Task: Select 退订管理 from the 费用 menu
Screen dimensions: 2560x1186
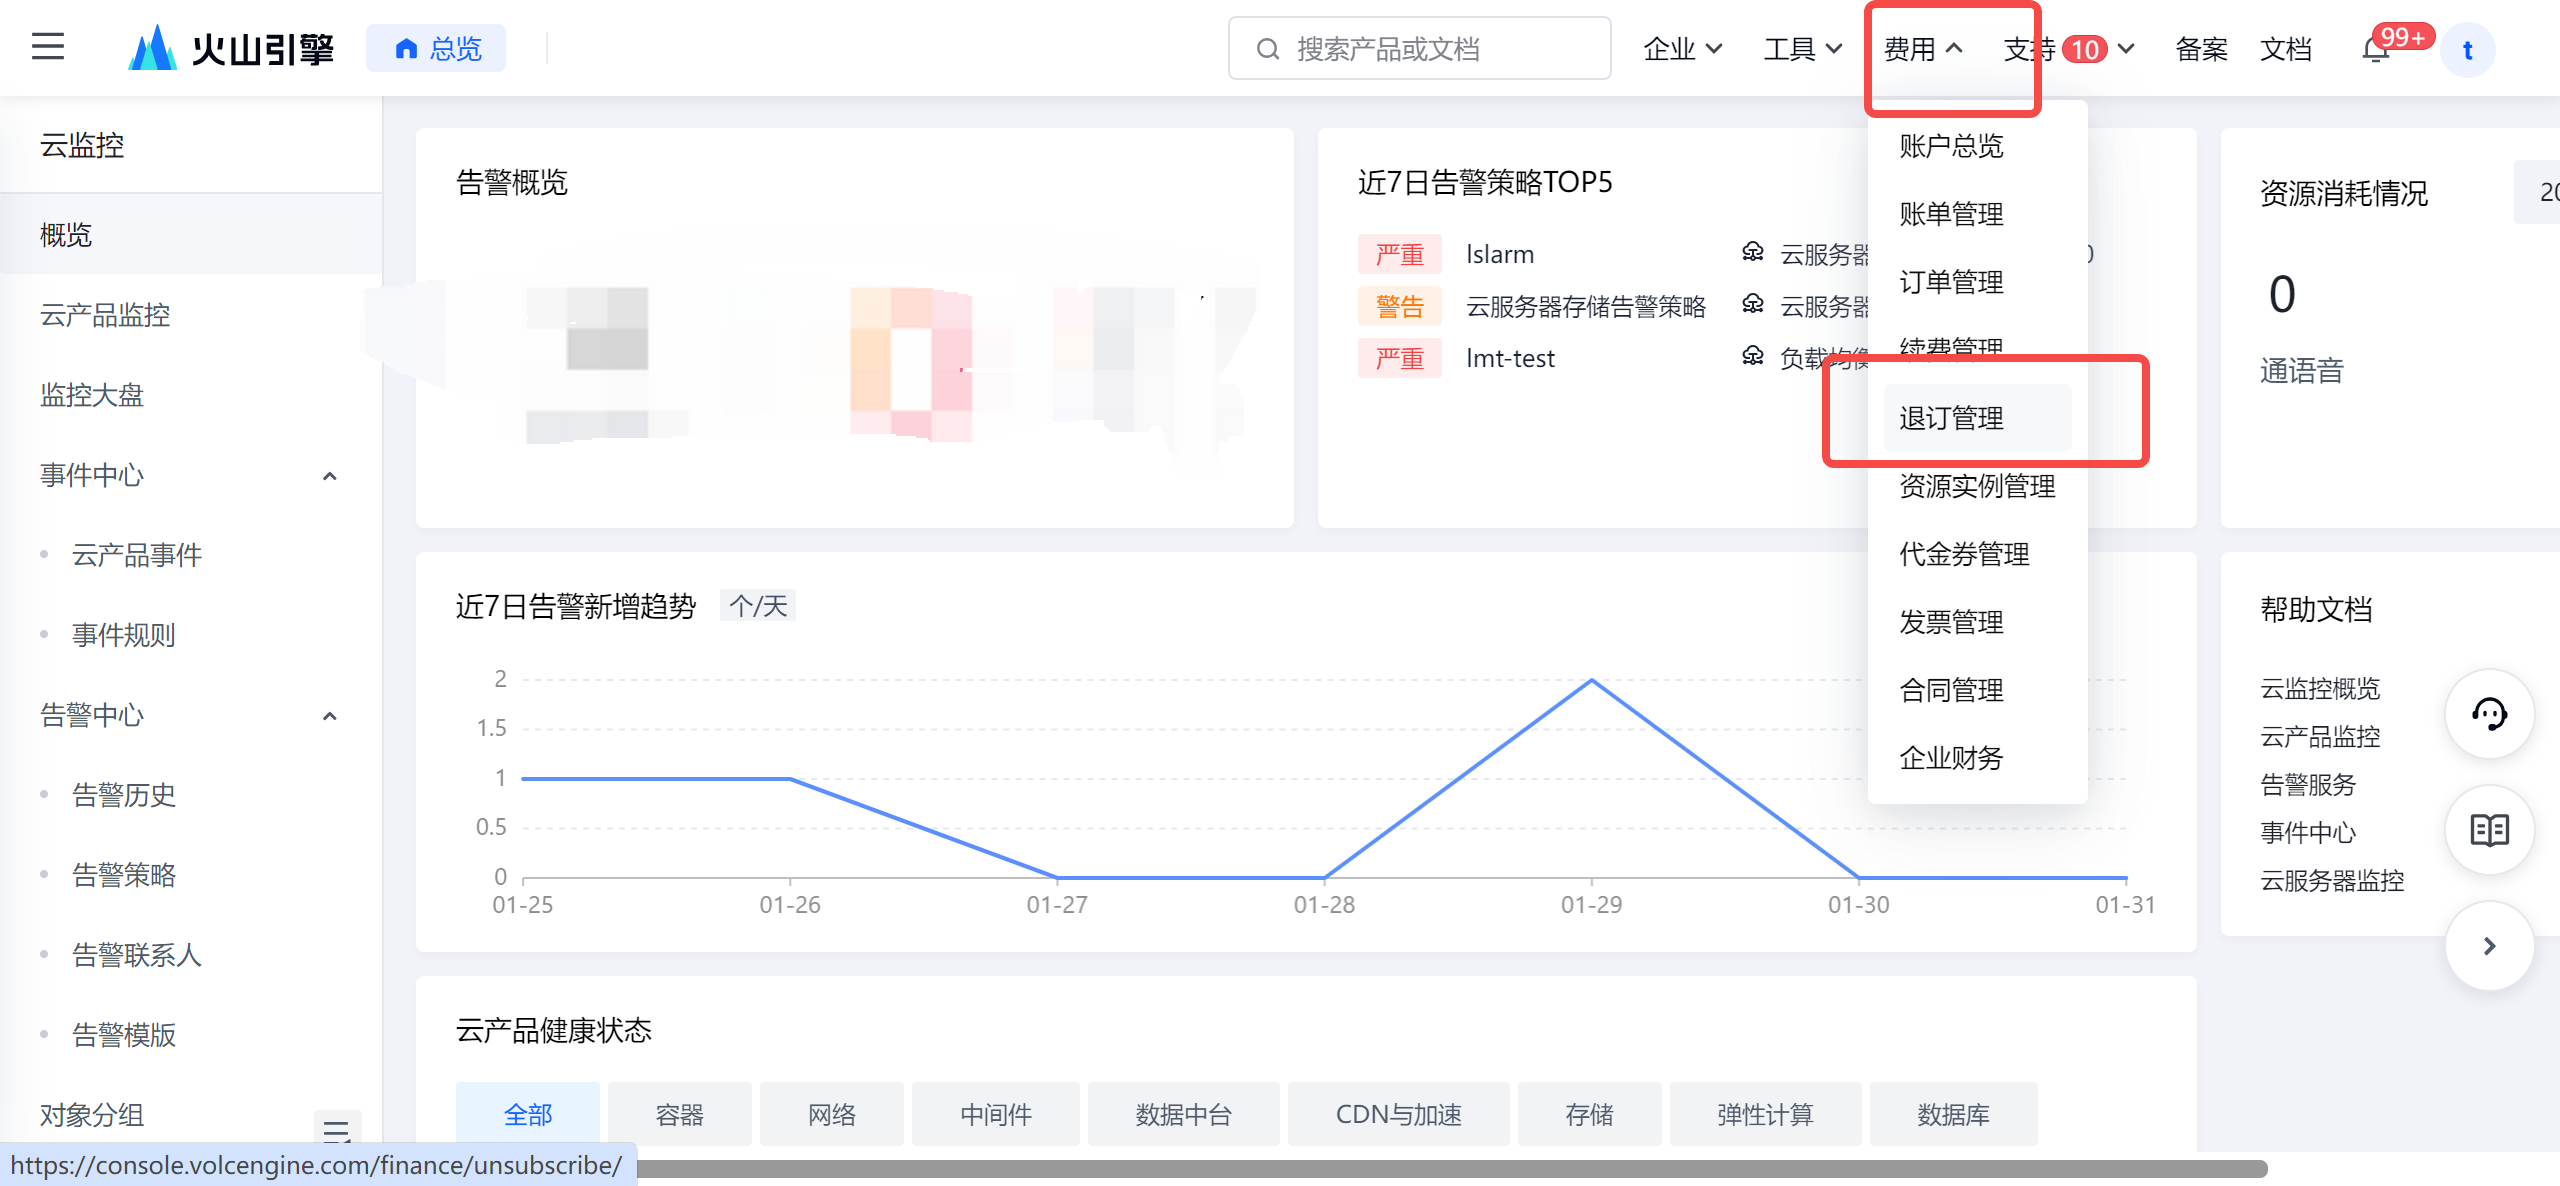Action: click(x=1951, y=418)
